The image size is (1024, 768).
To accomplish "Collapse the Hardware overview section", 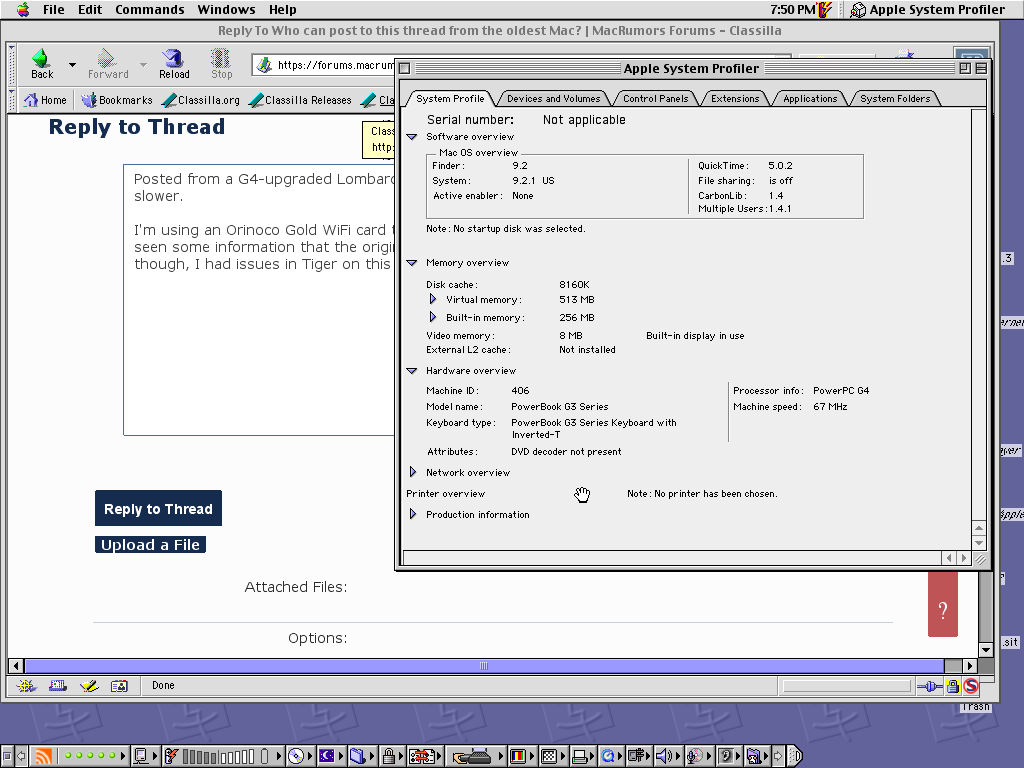I will pyautogui.click(x=411, y=370).
